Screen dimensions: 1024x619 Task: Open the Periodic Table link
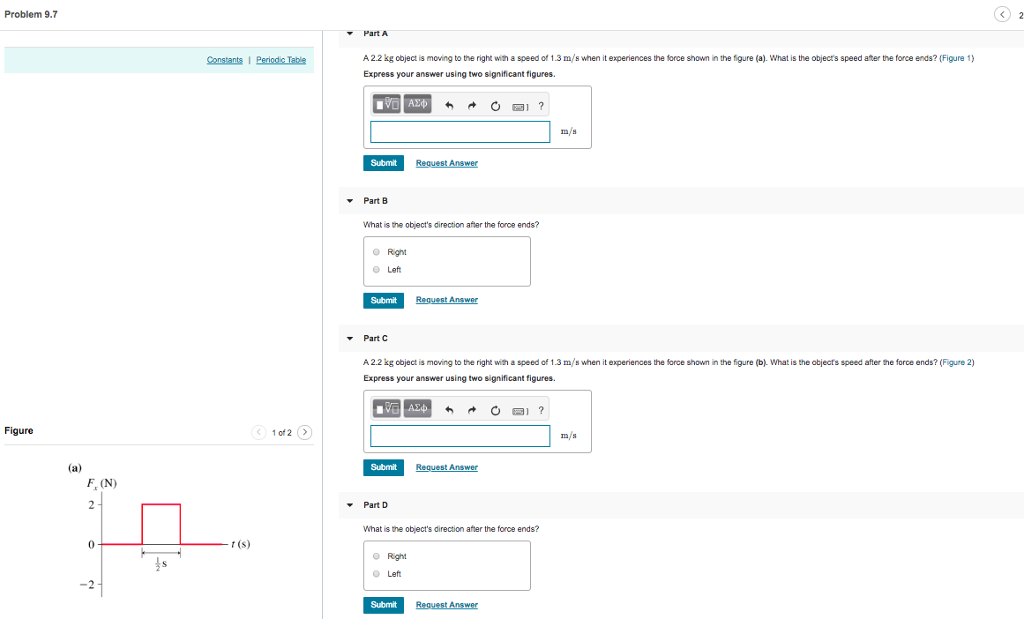[280, 60]
